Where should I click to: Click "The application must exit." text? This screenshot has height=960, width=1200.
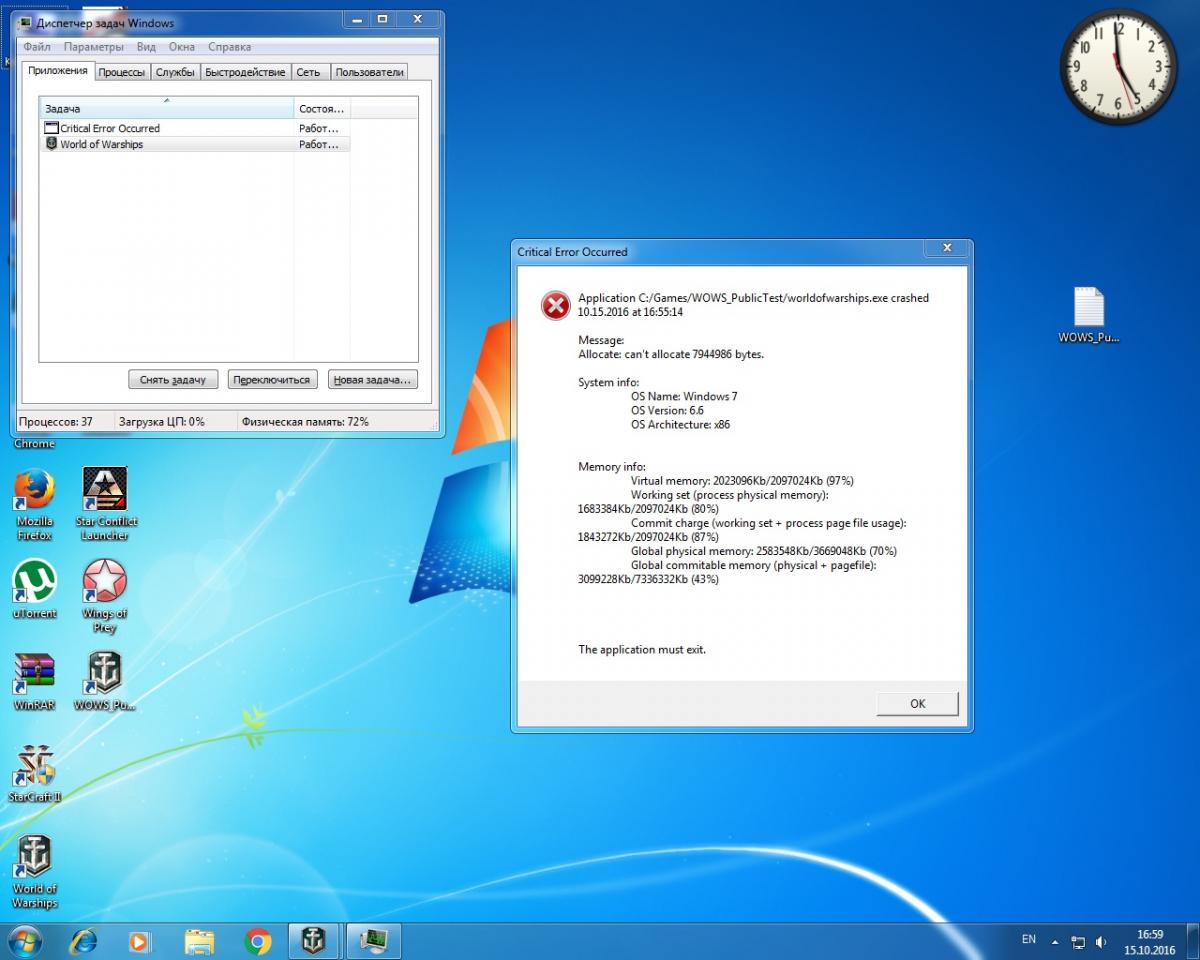642,650
